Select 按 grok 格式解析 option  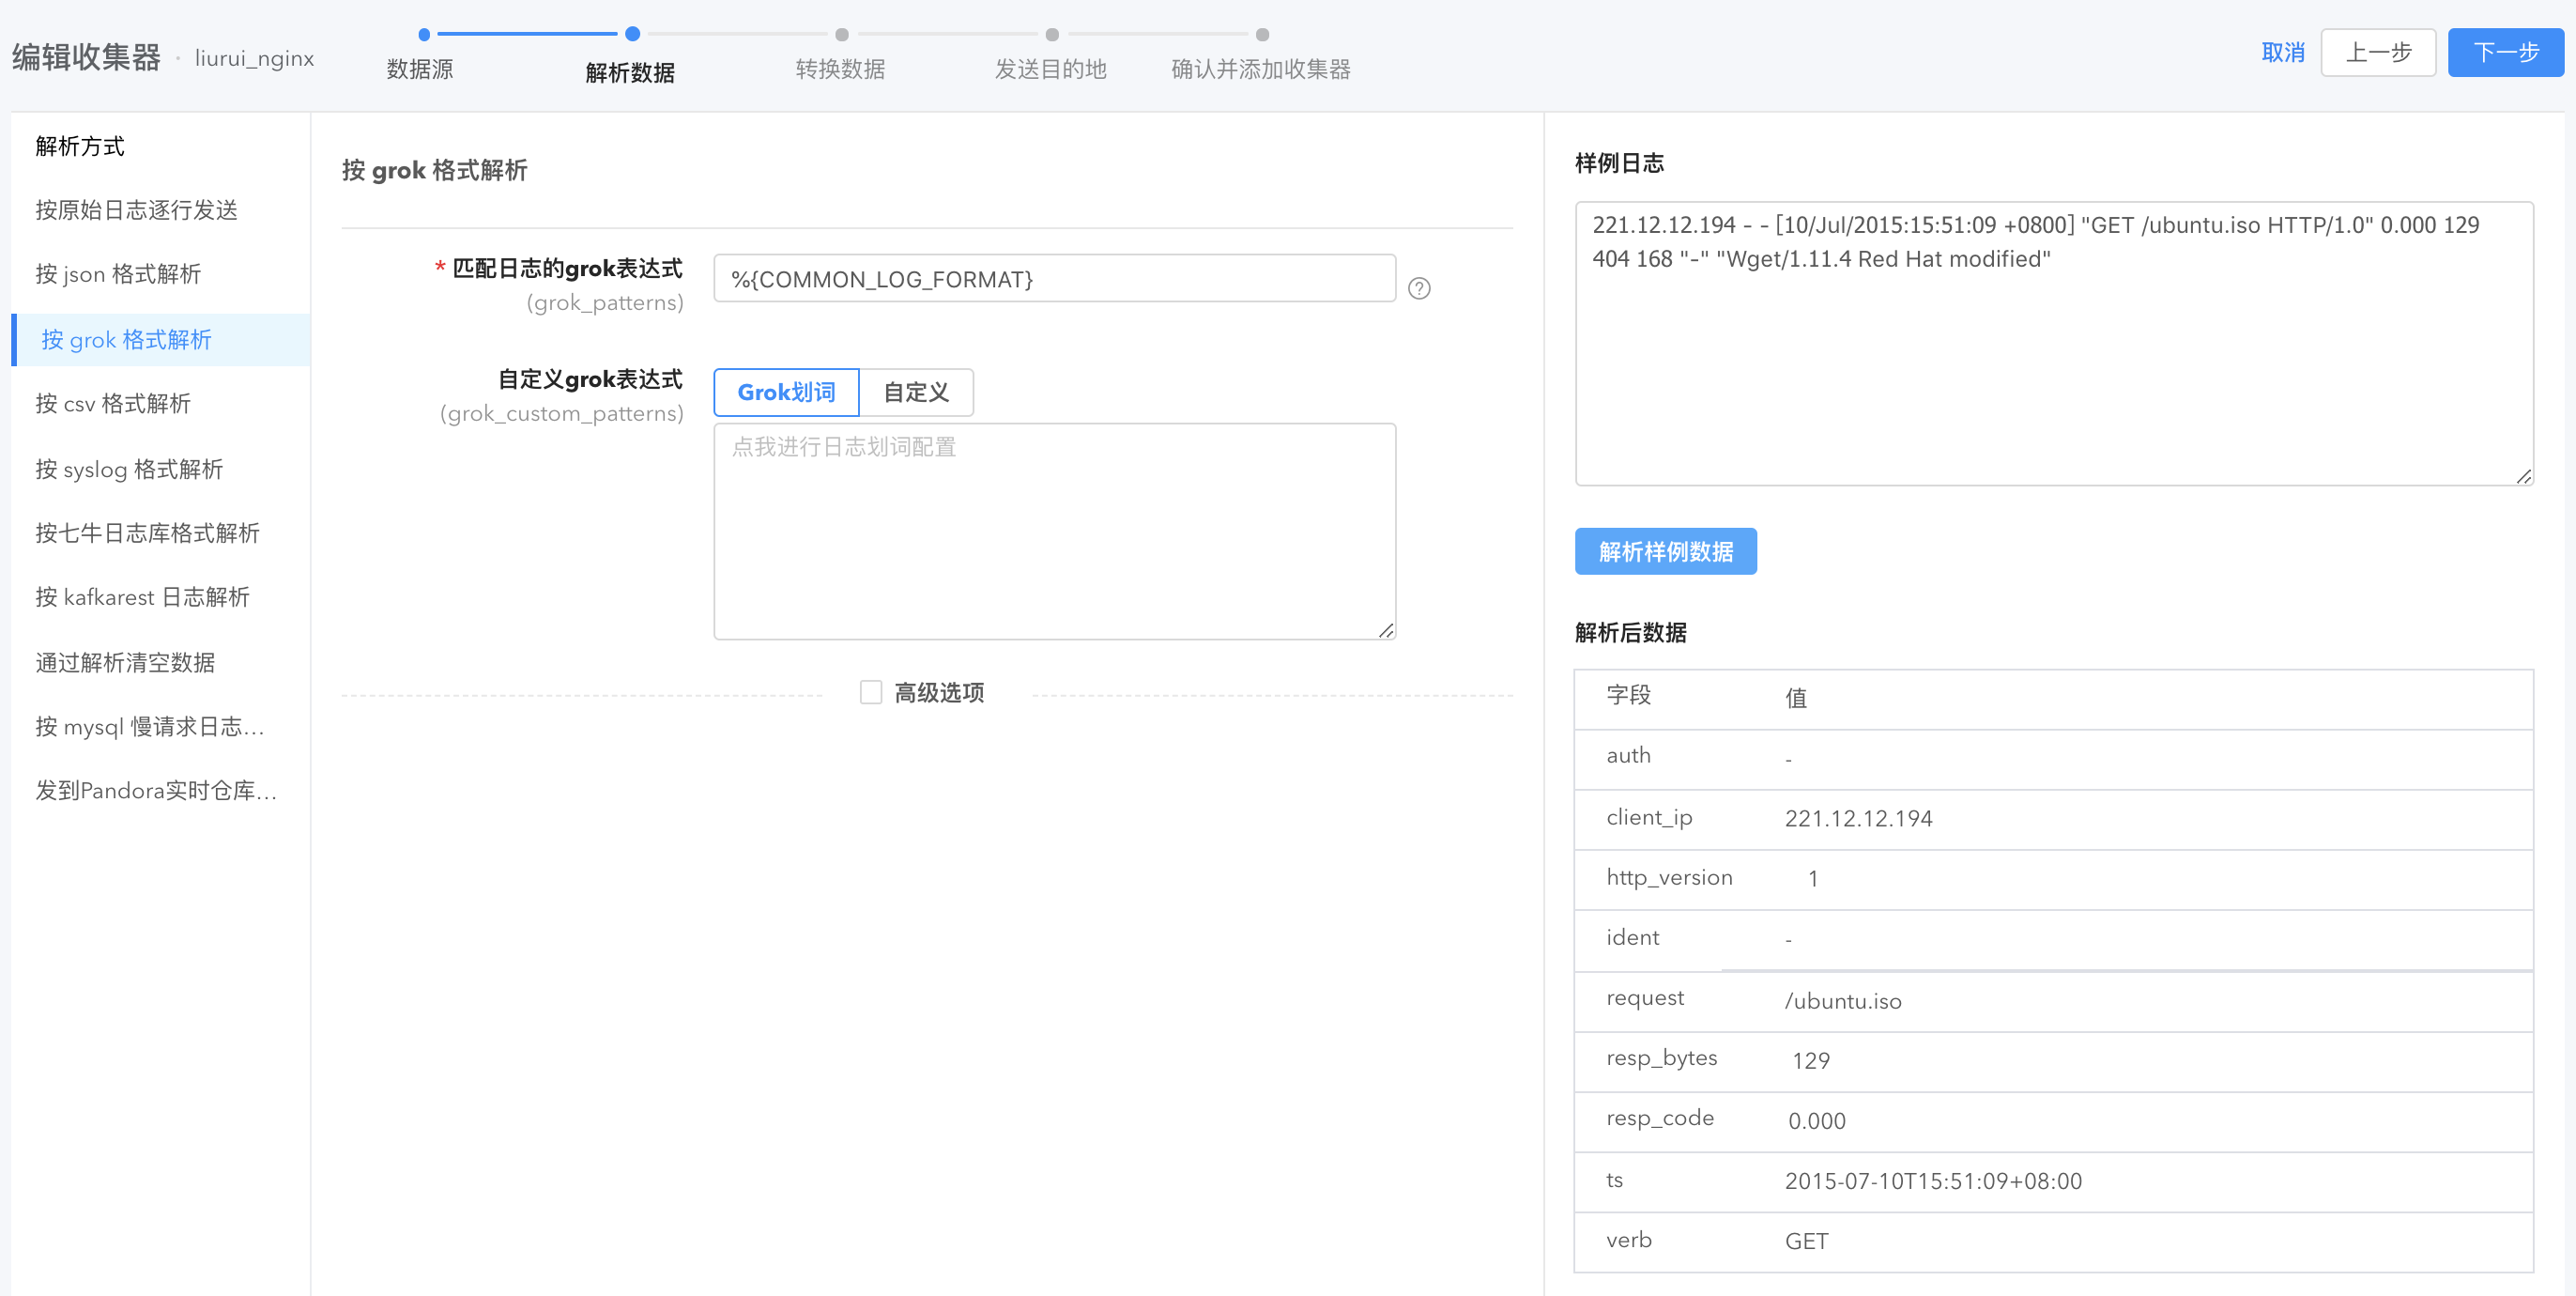coord(161,340)
